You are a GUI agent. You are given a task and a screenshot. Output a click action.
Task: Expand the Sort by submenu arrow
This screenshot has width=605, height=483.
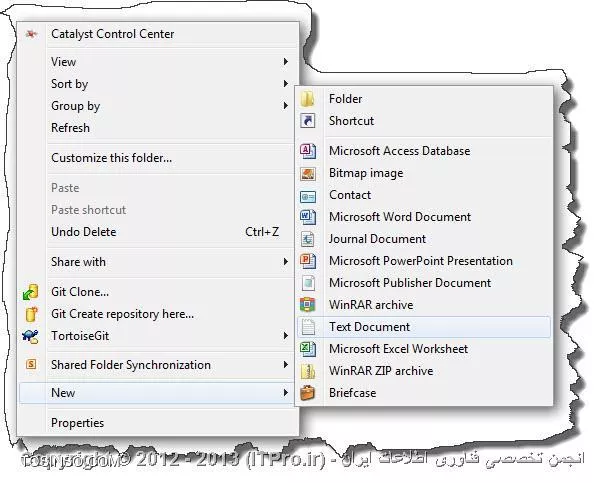[286, 84]
